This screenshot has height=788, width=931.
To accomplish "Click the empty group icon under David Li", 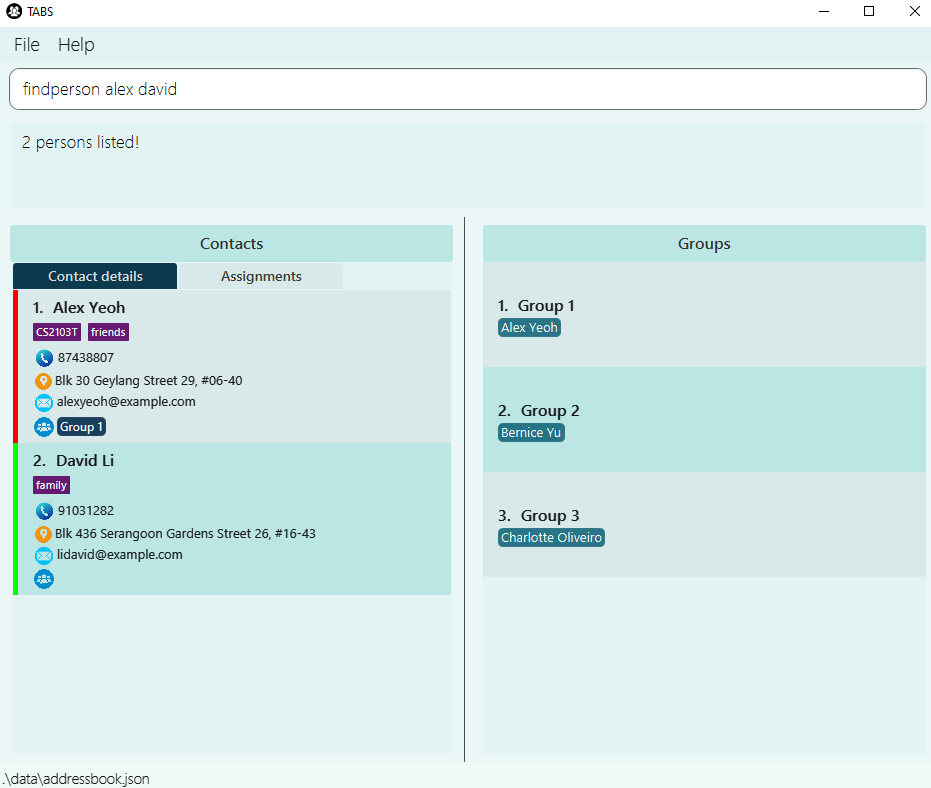I will pos(44,579).
